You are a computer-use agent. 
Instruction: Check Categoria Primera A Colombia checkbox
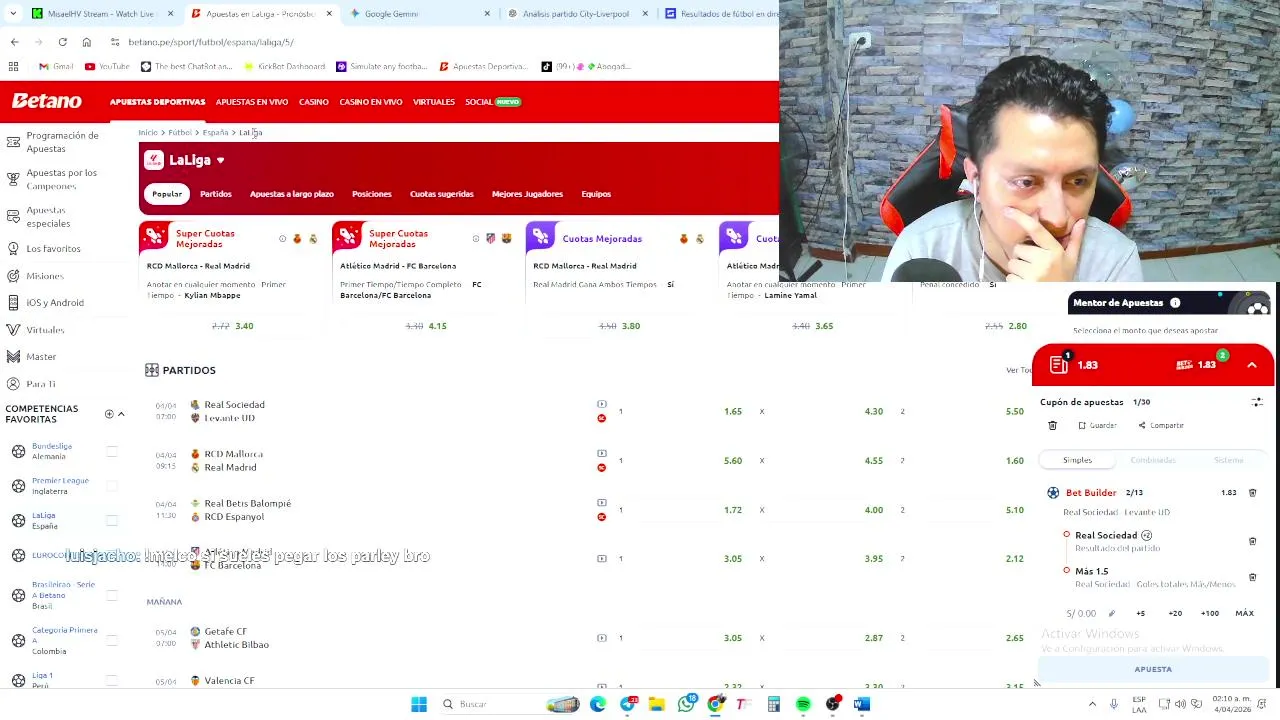pyautogui.click(x=112, y=640)
